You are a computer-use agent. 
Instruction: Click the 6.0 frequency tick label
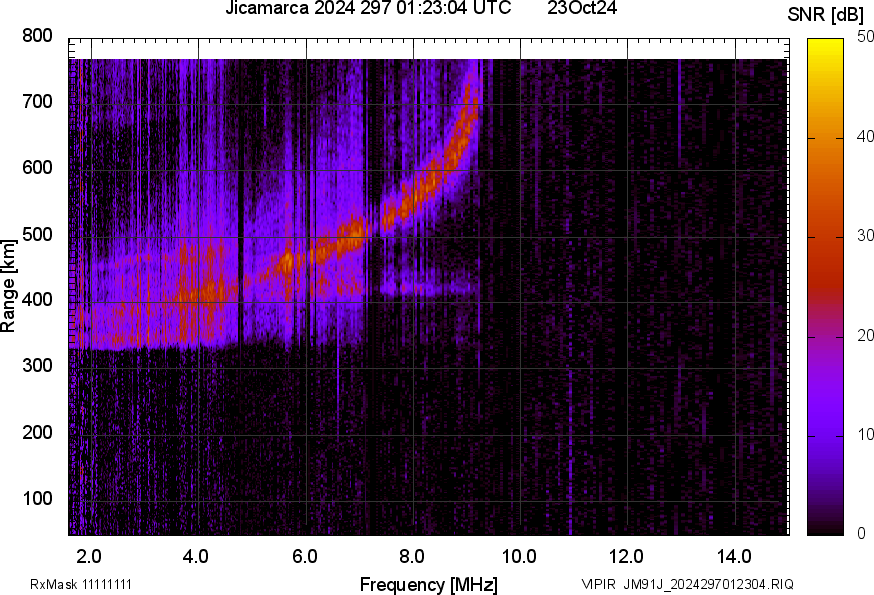click(x=304, y=557)
